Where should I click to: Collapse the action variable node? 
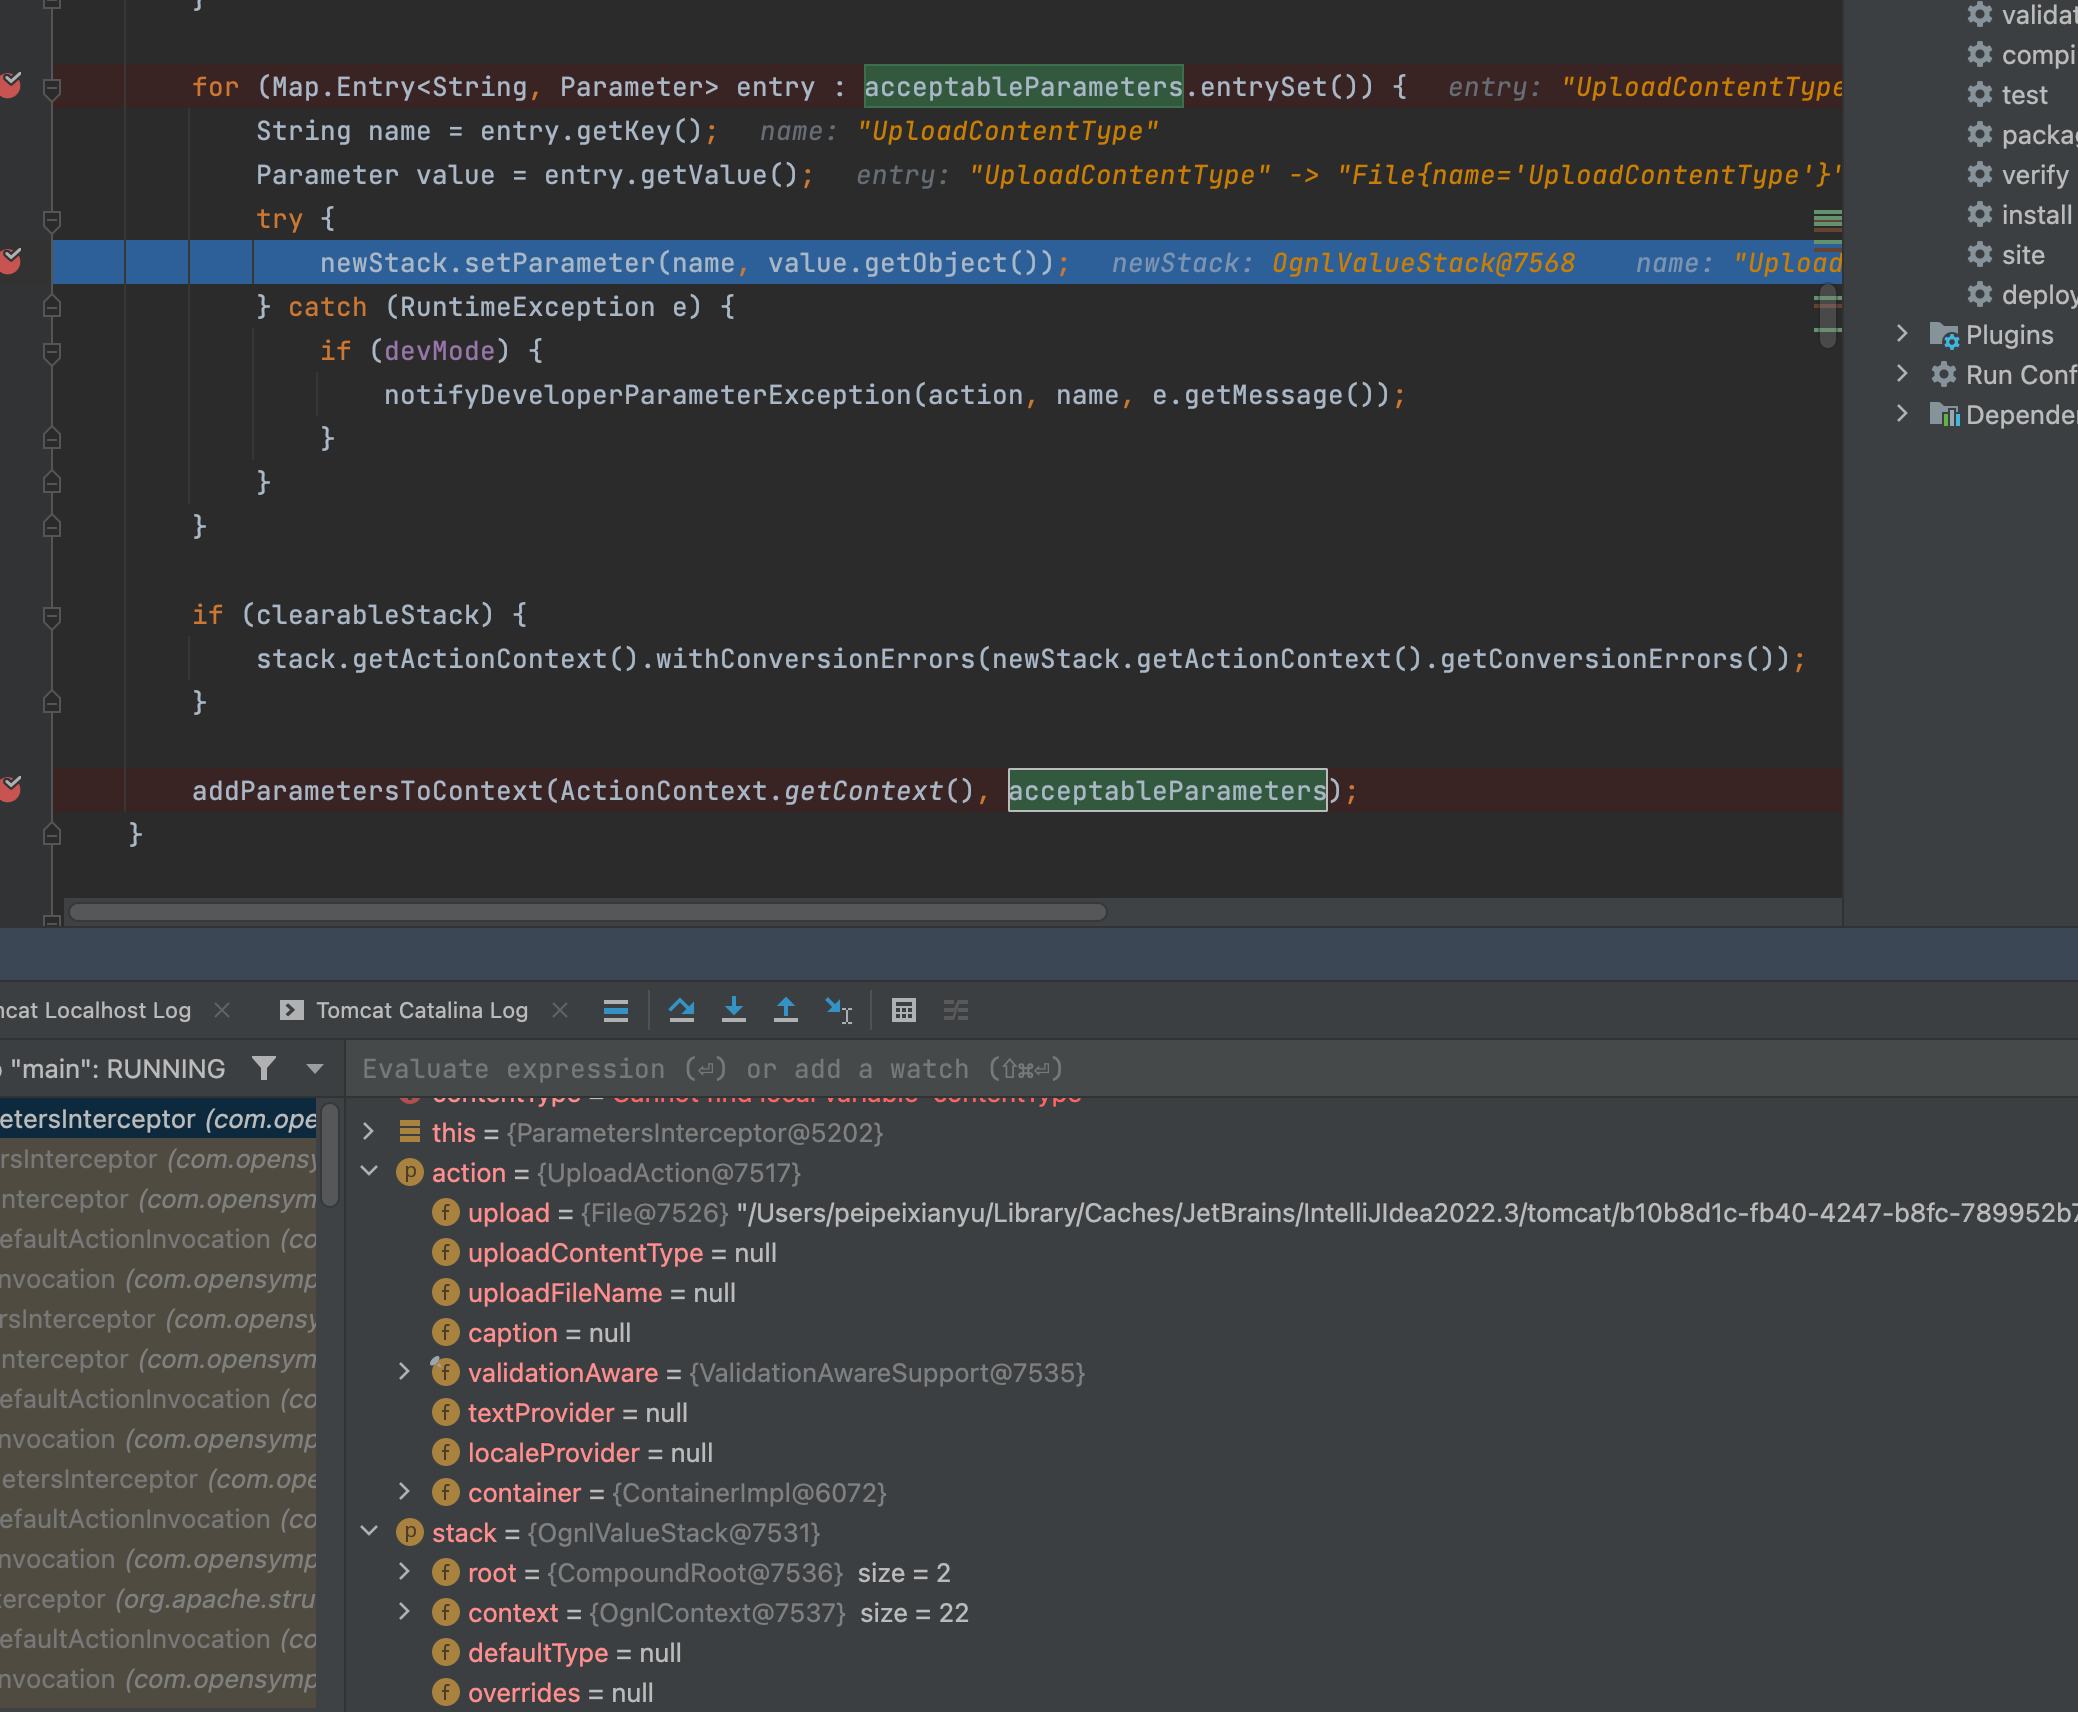[x=369, y=1171]
